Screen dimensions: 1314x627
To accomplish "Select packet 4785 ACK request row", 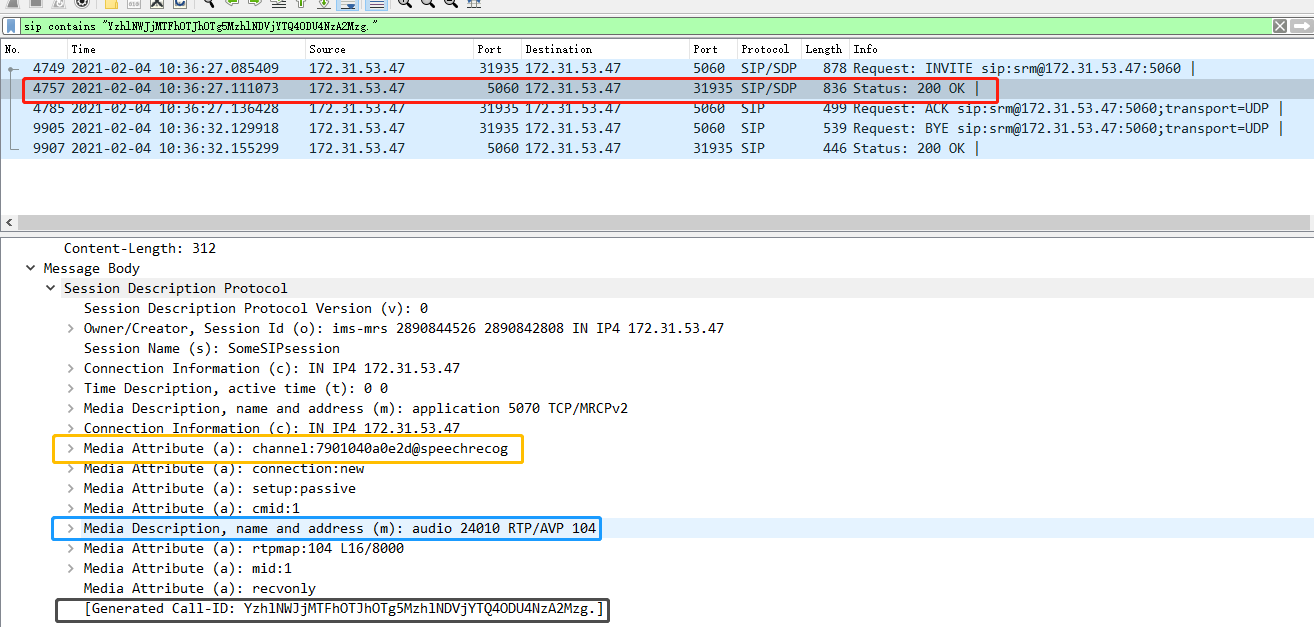I will (x=656, y=108).
